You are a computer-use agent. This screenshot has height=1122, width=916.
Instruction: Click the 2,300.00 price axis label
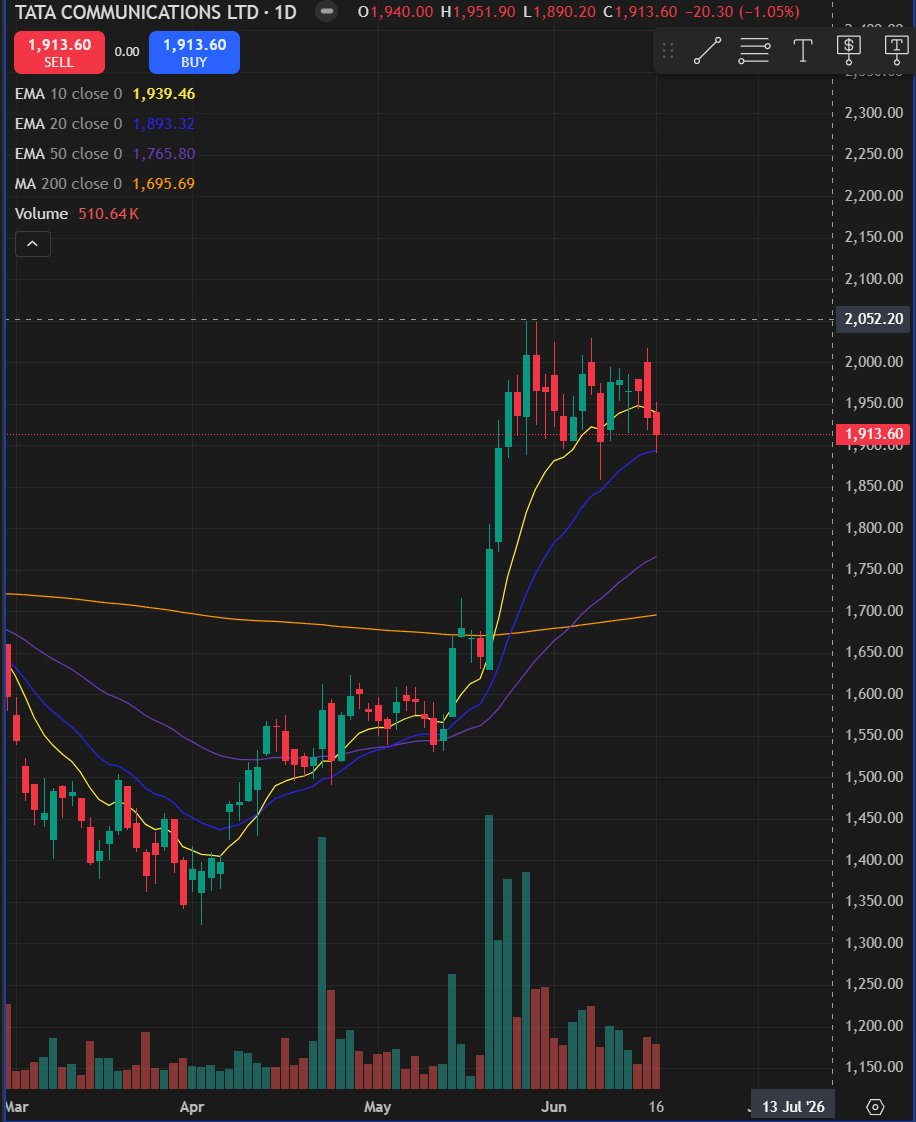874,112
